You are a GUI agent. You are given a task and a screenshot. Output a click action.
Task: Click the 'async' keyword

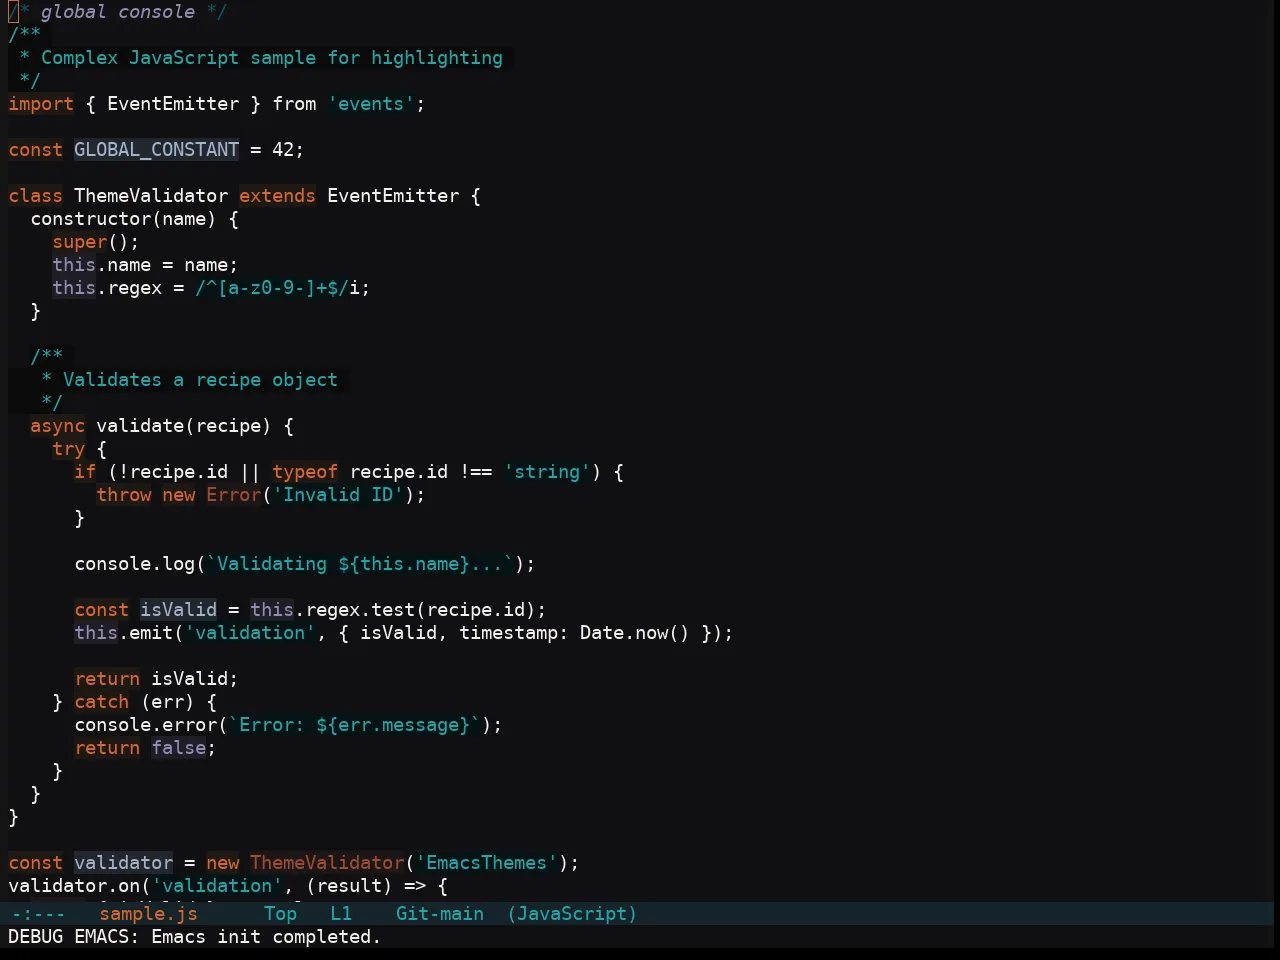pyautogui.click(x=57, y=426)
